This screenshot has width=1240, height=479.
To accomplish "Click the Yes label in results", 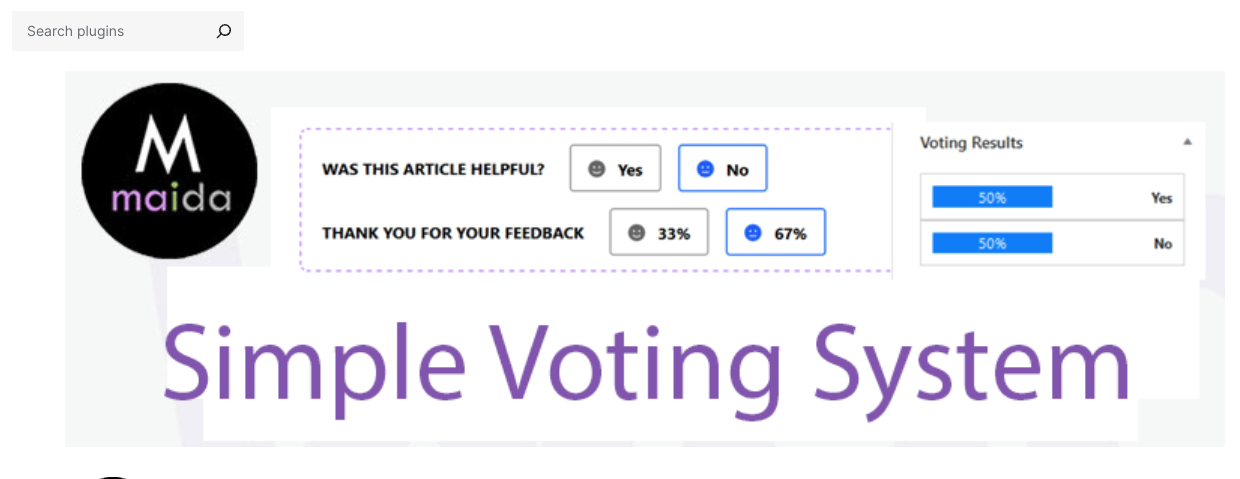I will pos(1161,198).
